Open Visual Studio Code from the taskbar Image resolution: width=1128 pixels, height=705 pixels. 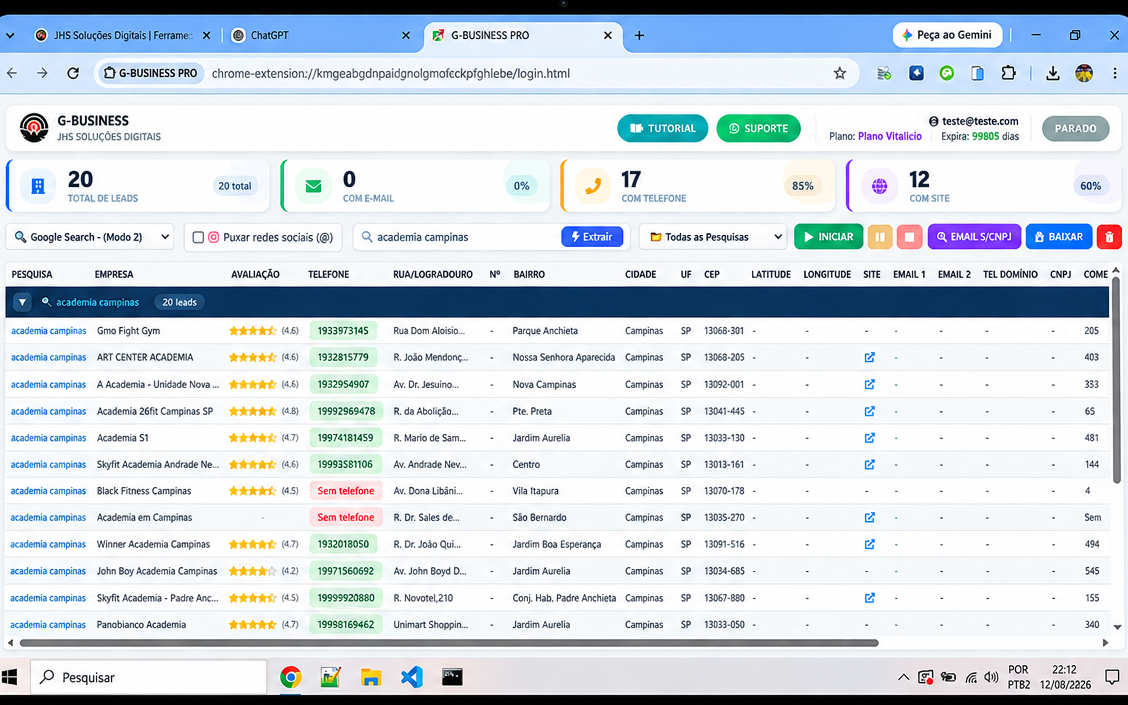pyautogui.click(x=411, y=677)
